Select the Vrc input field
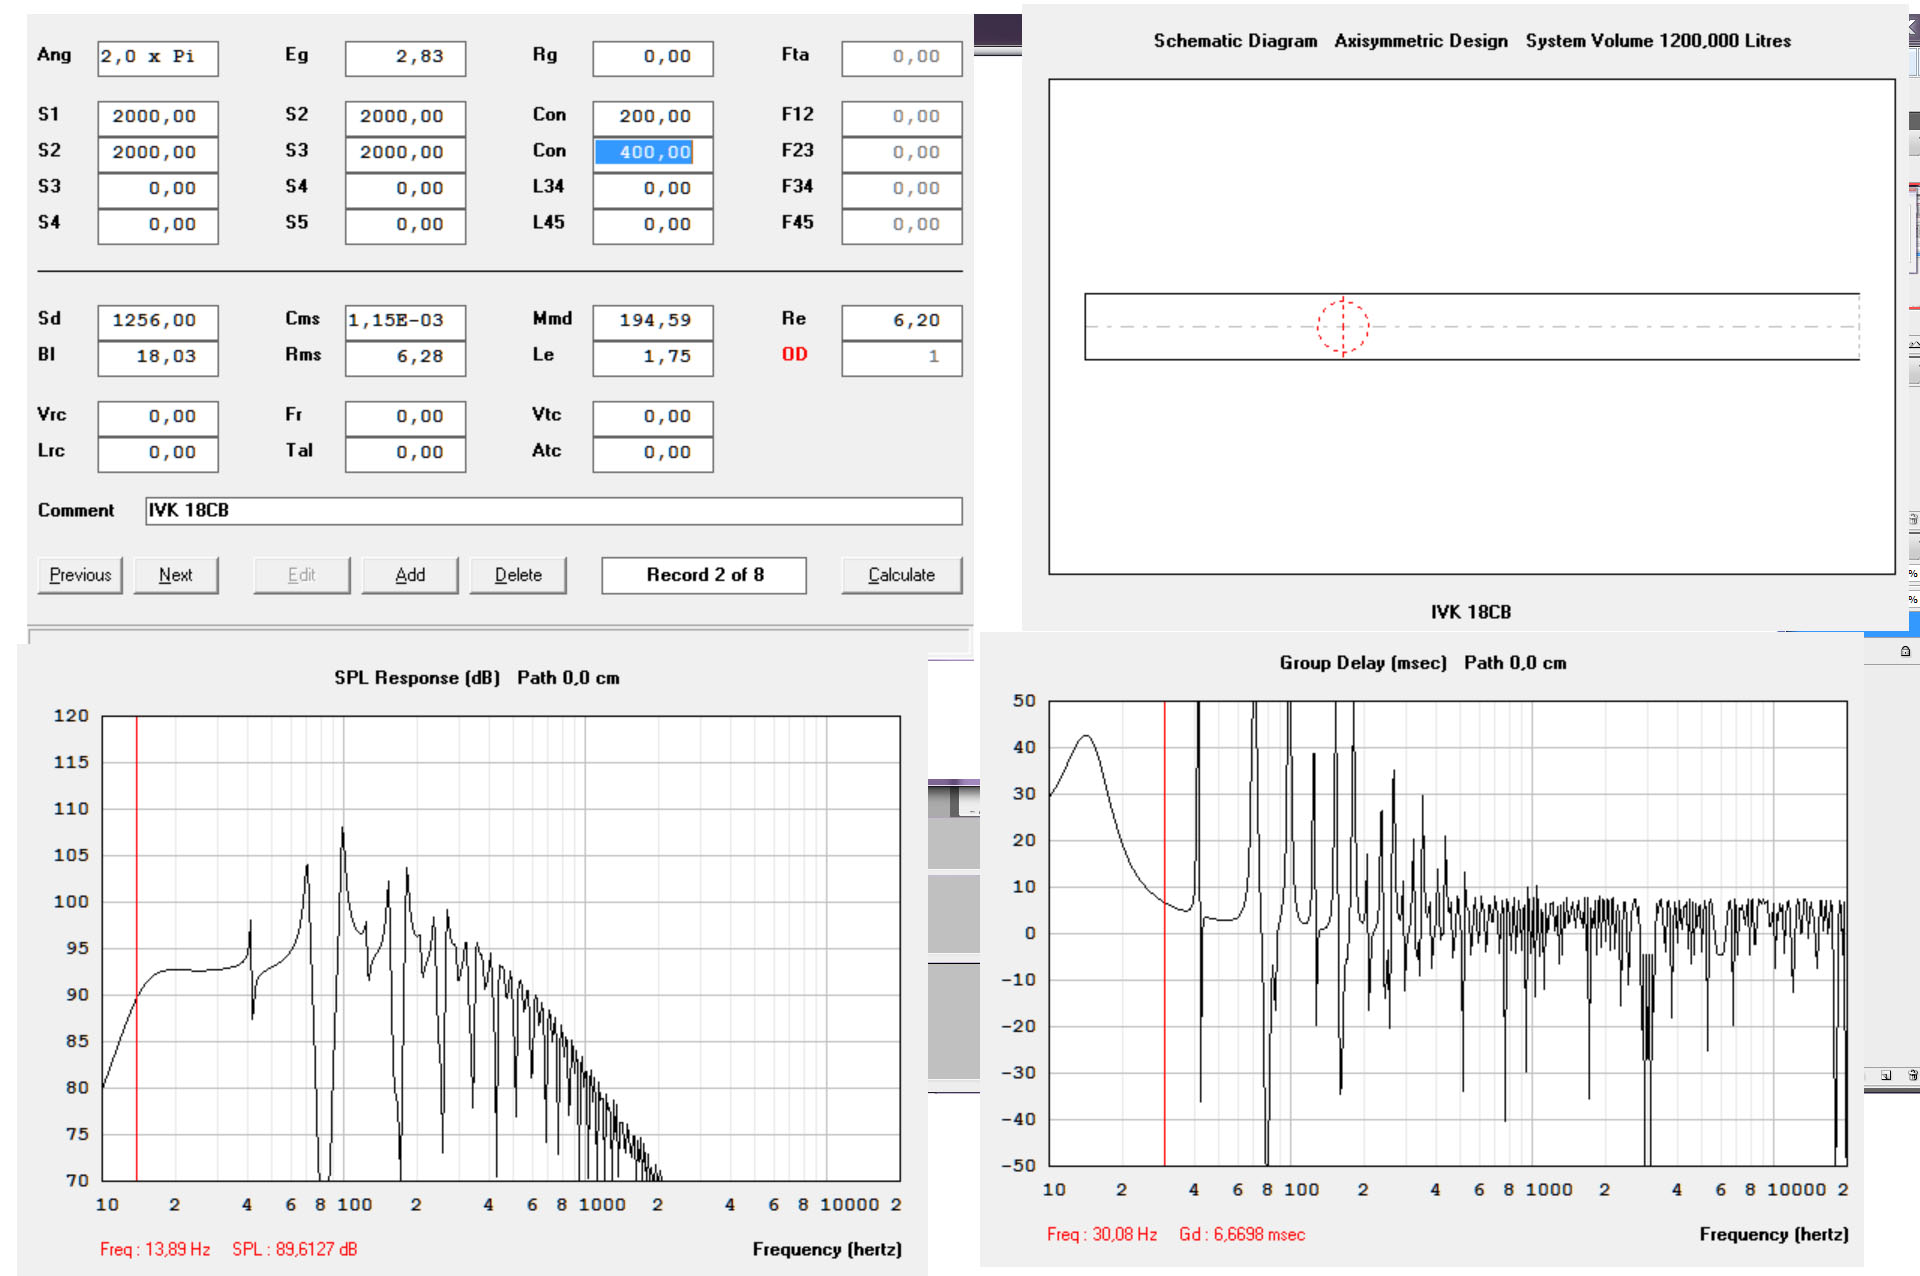The width and height of the screenshot is (1920, 1276). click(x=157, y=417)
